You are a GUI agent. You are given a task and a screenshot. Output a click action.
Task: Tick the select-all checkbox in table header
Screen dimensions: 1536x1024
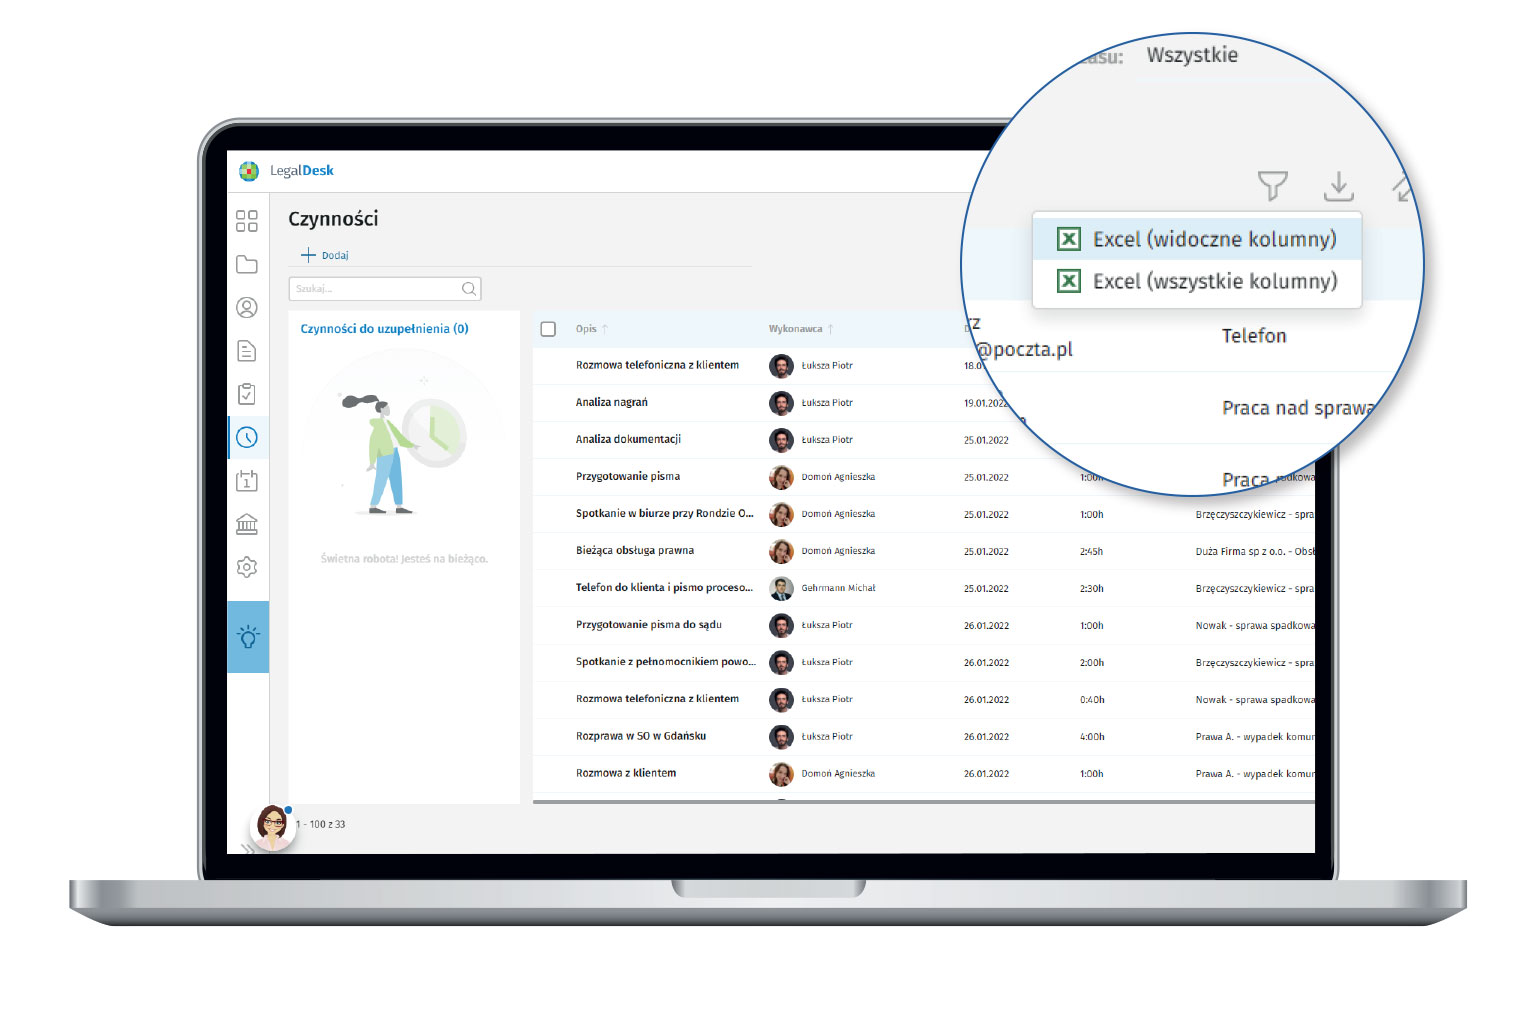pyautogui.click(x=548, y=329)
